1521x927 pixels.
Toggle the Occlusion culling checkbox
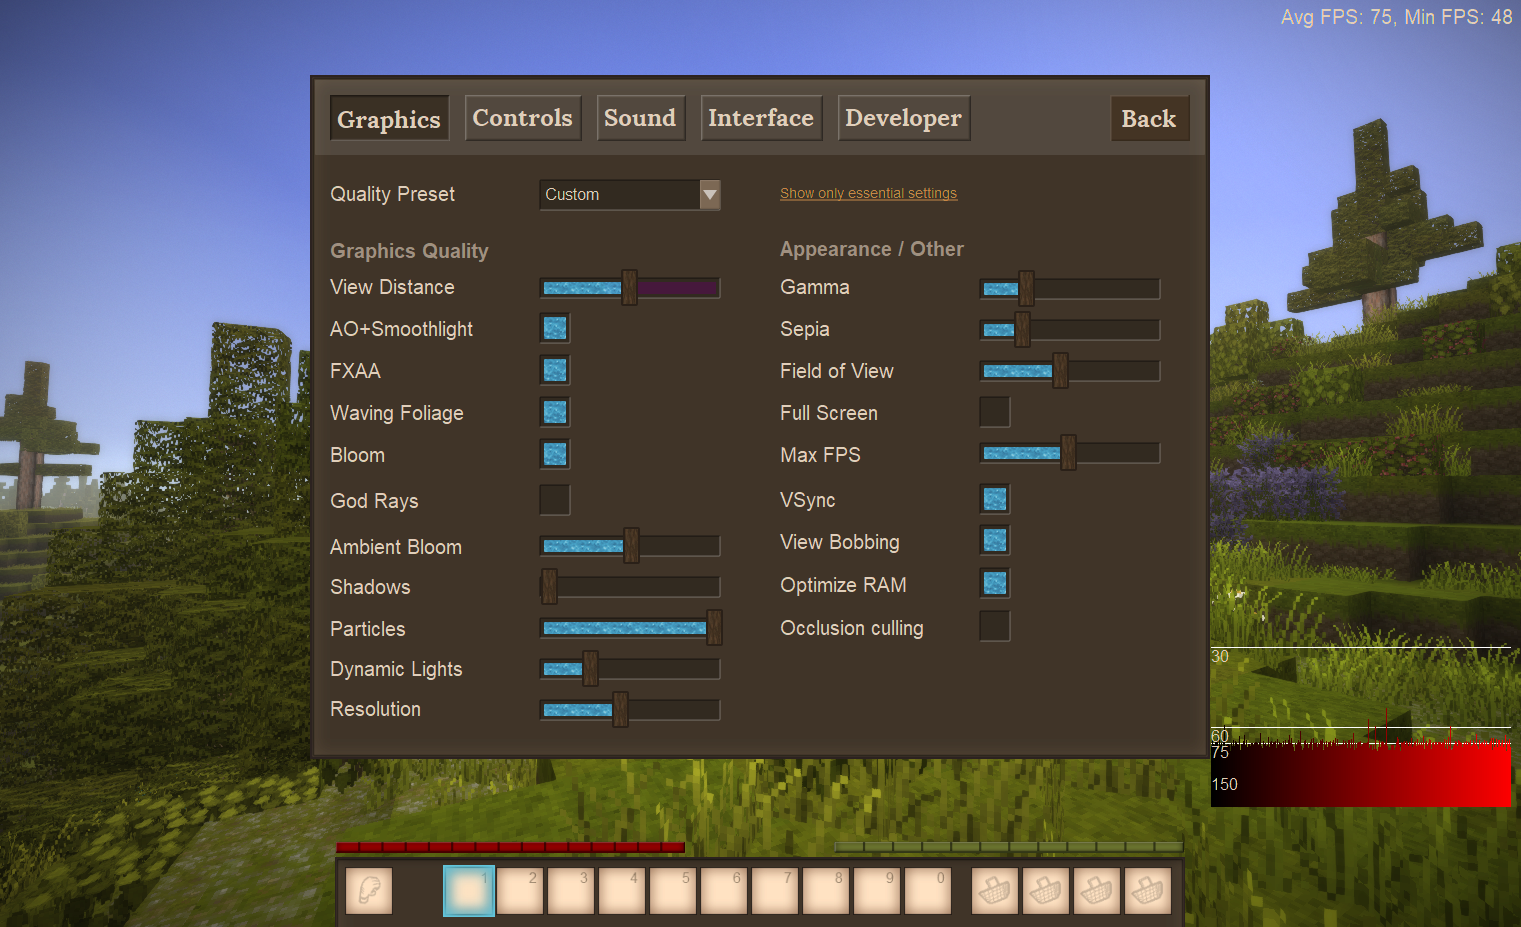pos(994,627)
